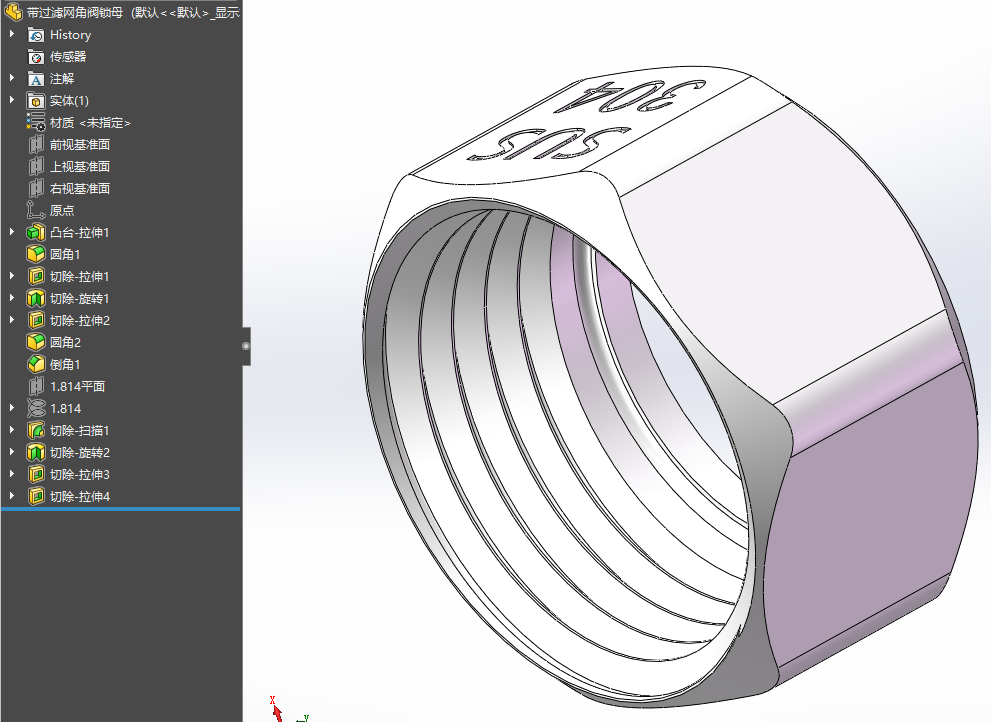Select 实体(1) in the tree
The width and height of the screenshot is (991, 722).
(69, 101)
